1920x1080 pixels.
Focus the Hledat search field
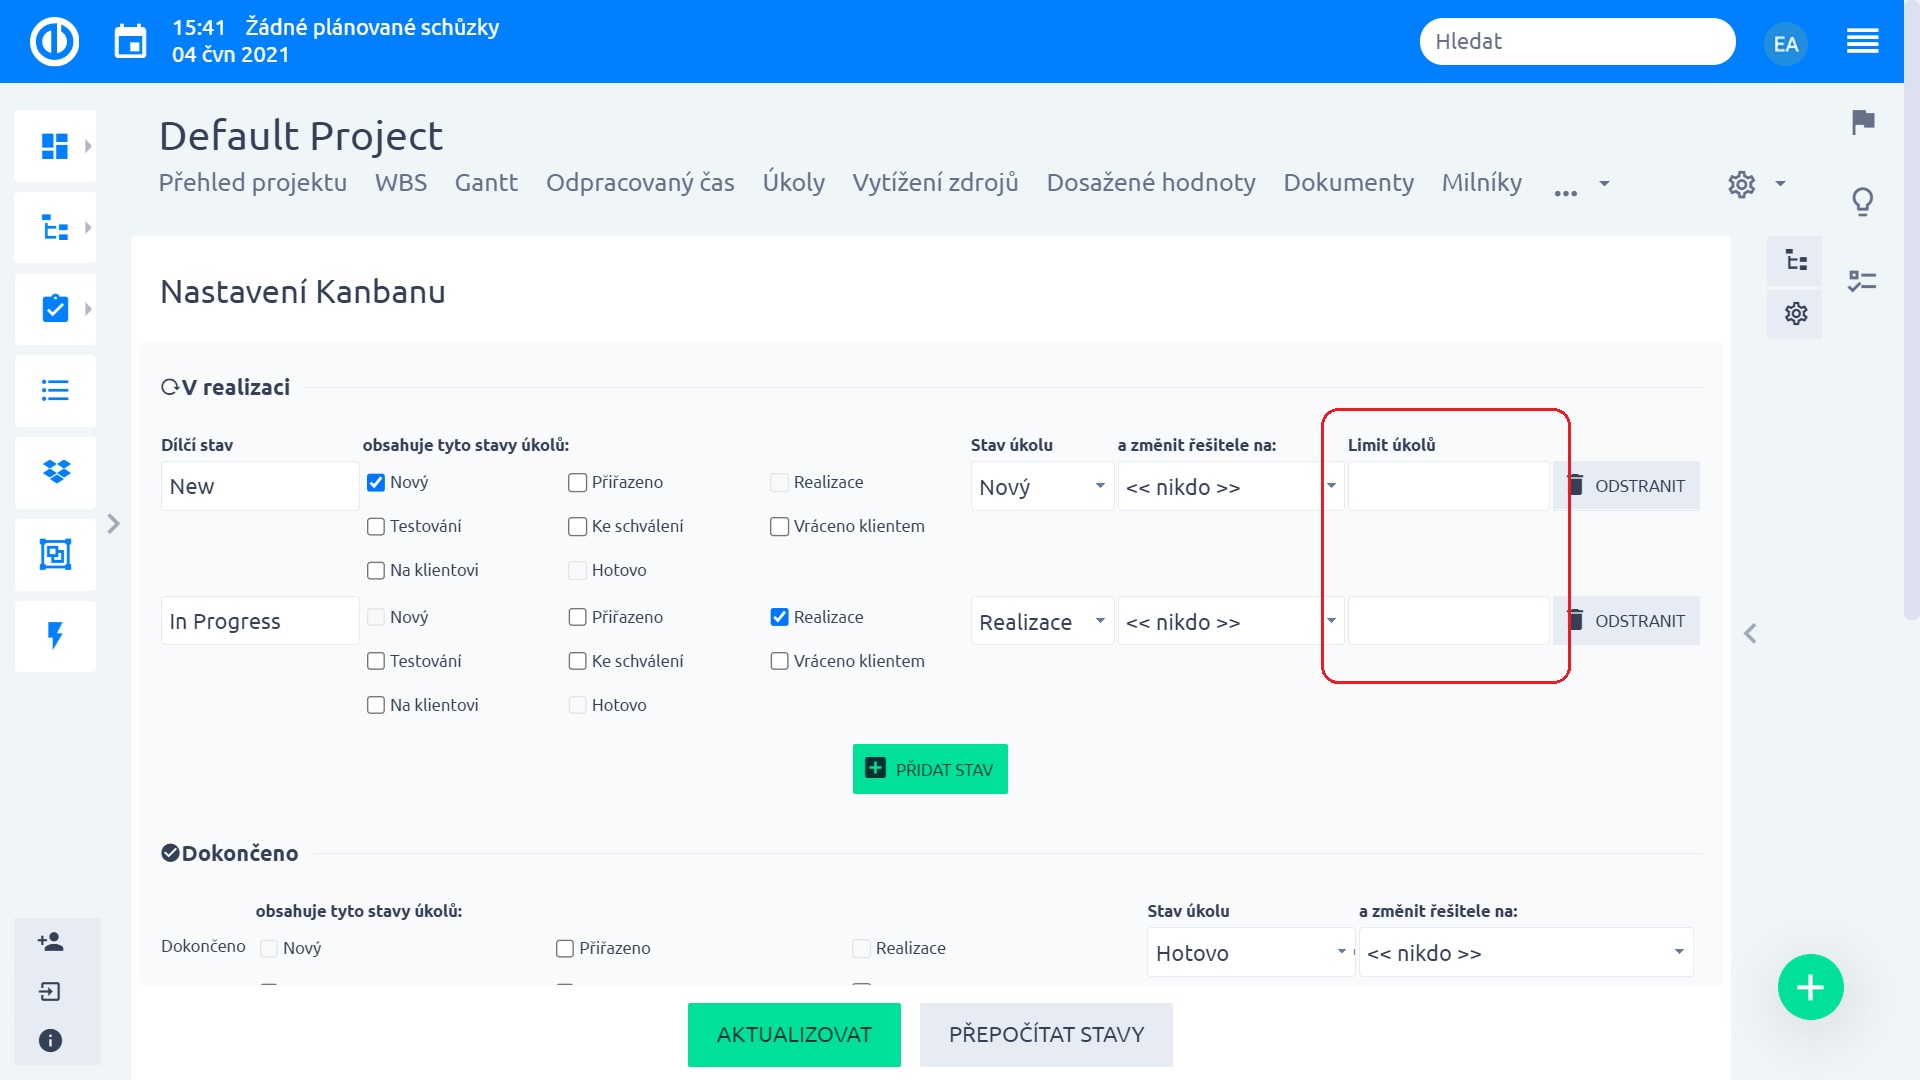(1577, 42)
